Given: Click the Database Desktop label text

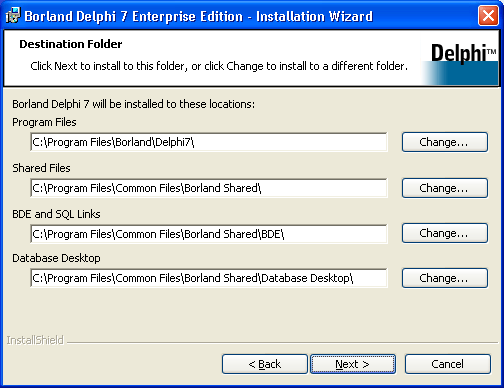Looking at the screenshot, I should pyautogui.click(x=56, y=258).
